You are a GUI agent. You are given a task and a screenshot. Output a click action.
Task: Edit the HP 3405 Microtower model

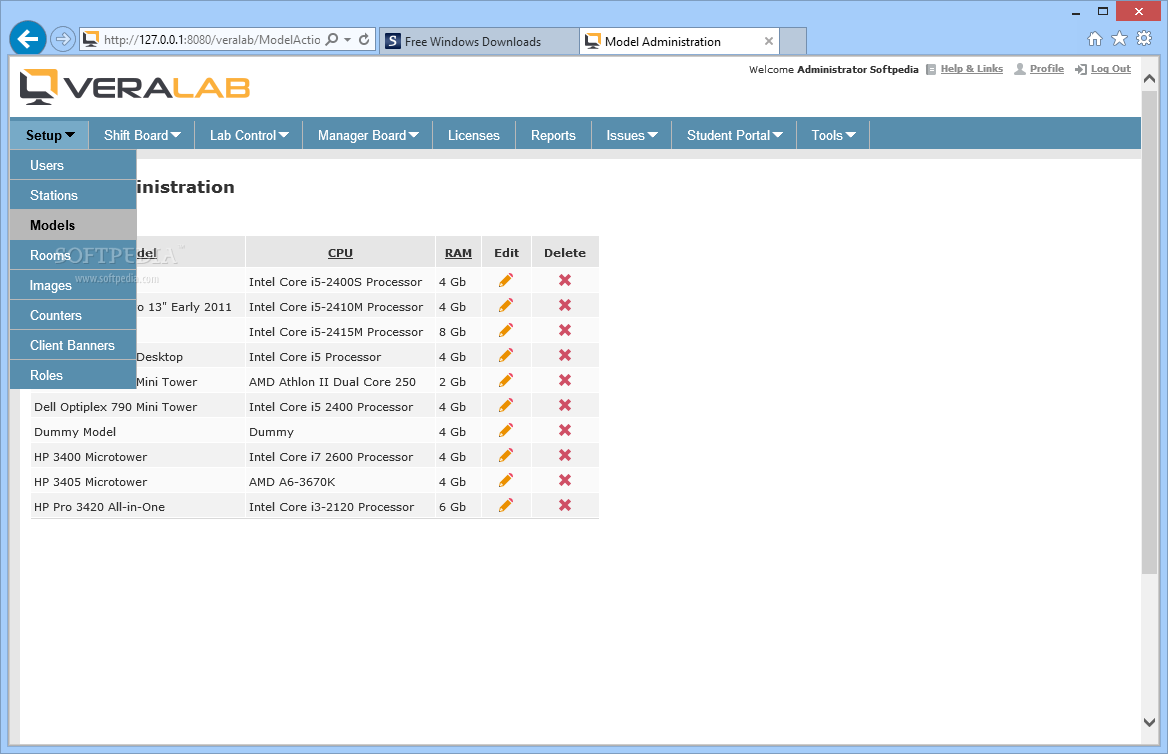click(x=506, y=481)
